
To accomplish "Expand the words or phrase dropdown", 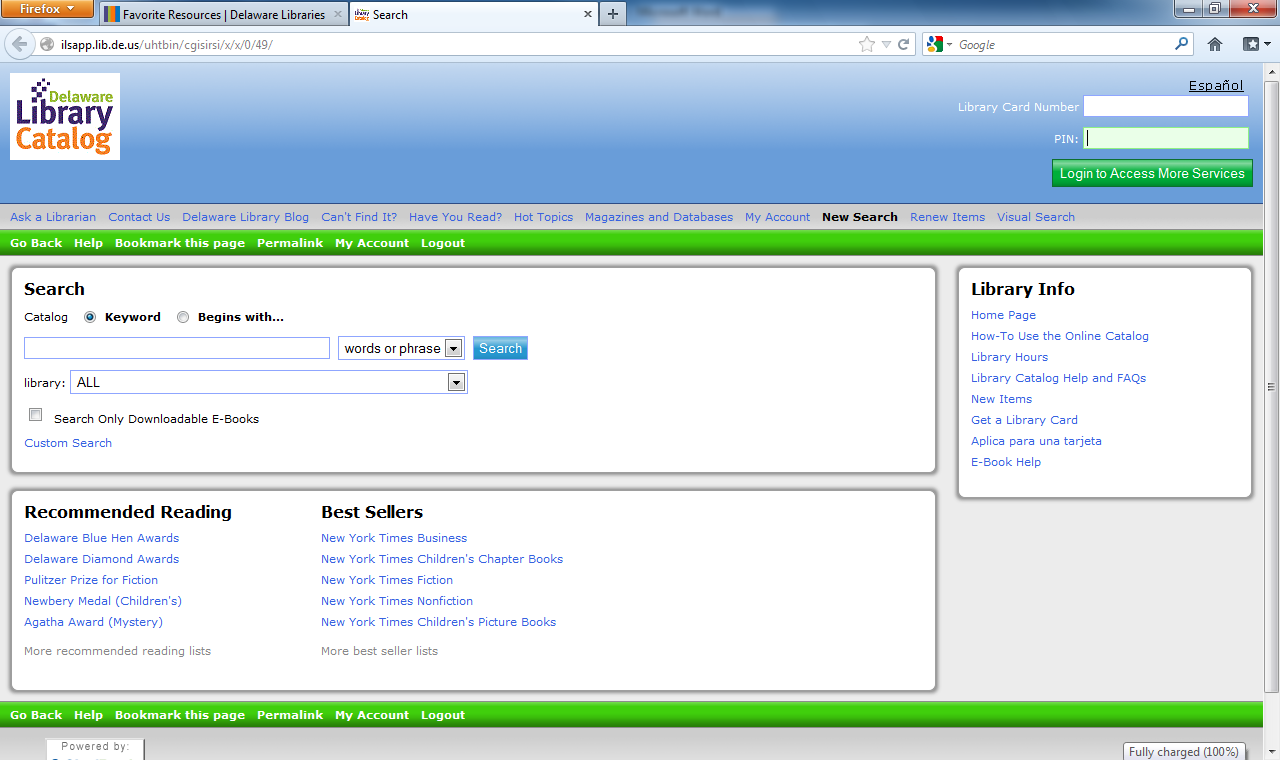I will (x=453, y=348).
